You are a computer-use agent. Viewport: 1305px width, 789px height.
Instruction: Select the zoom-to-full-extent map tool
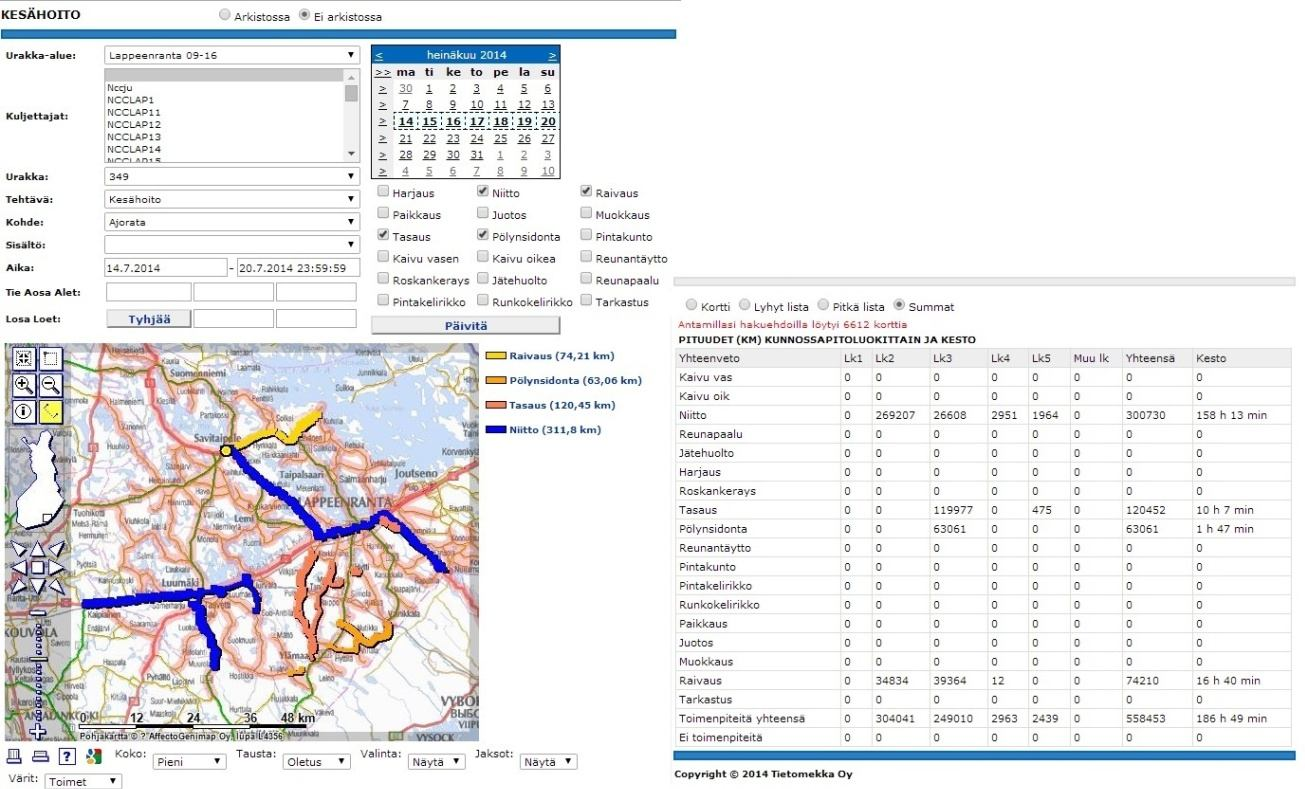click(24, 359)
